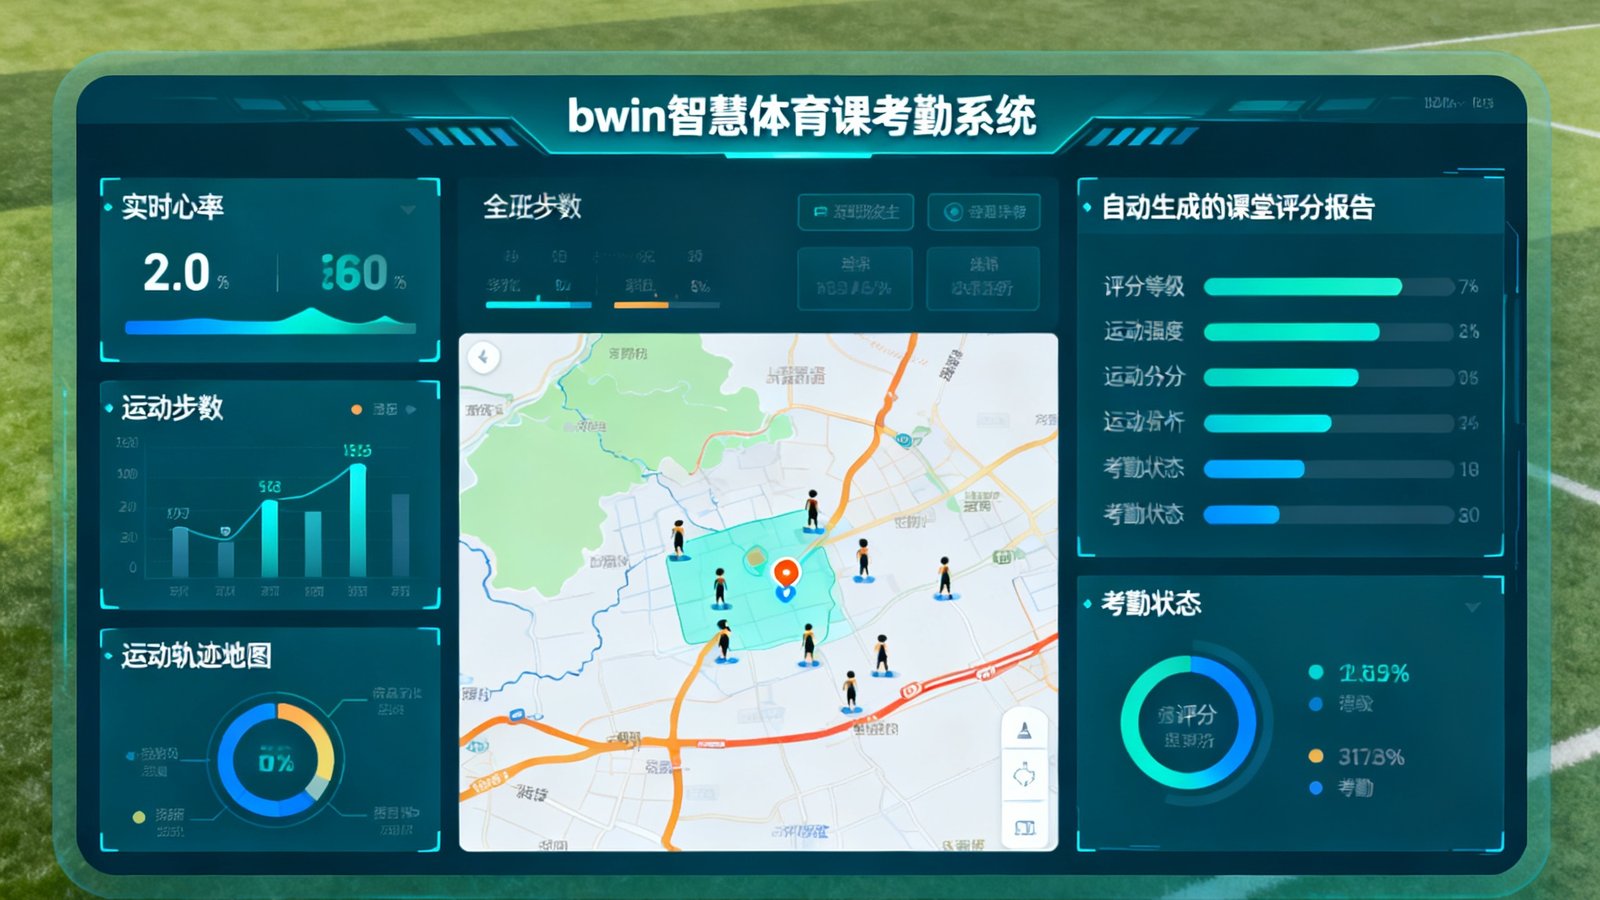Click the 360 heart rate value
1600x900 pixels.
(x=353, y=273)
